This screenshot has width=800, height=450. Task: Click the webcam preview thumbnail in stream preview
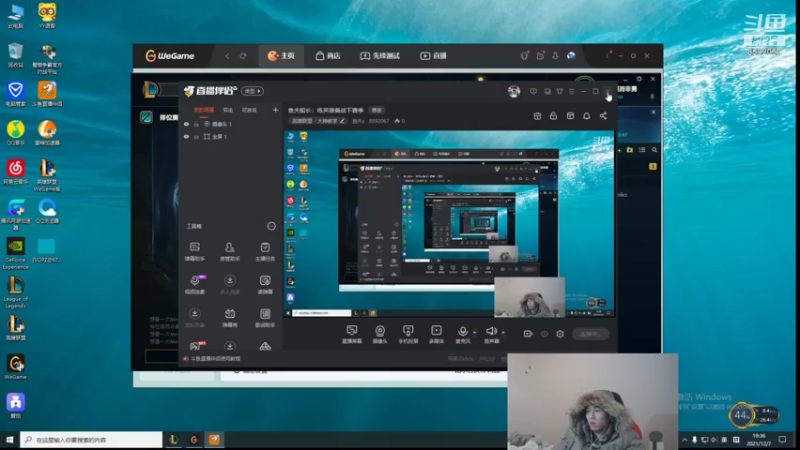pyautogui.click(x=530, y=297)
